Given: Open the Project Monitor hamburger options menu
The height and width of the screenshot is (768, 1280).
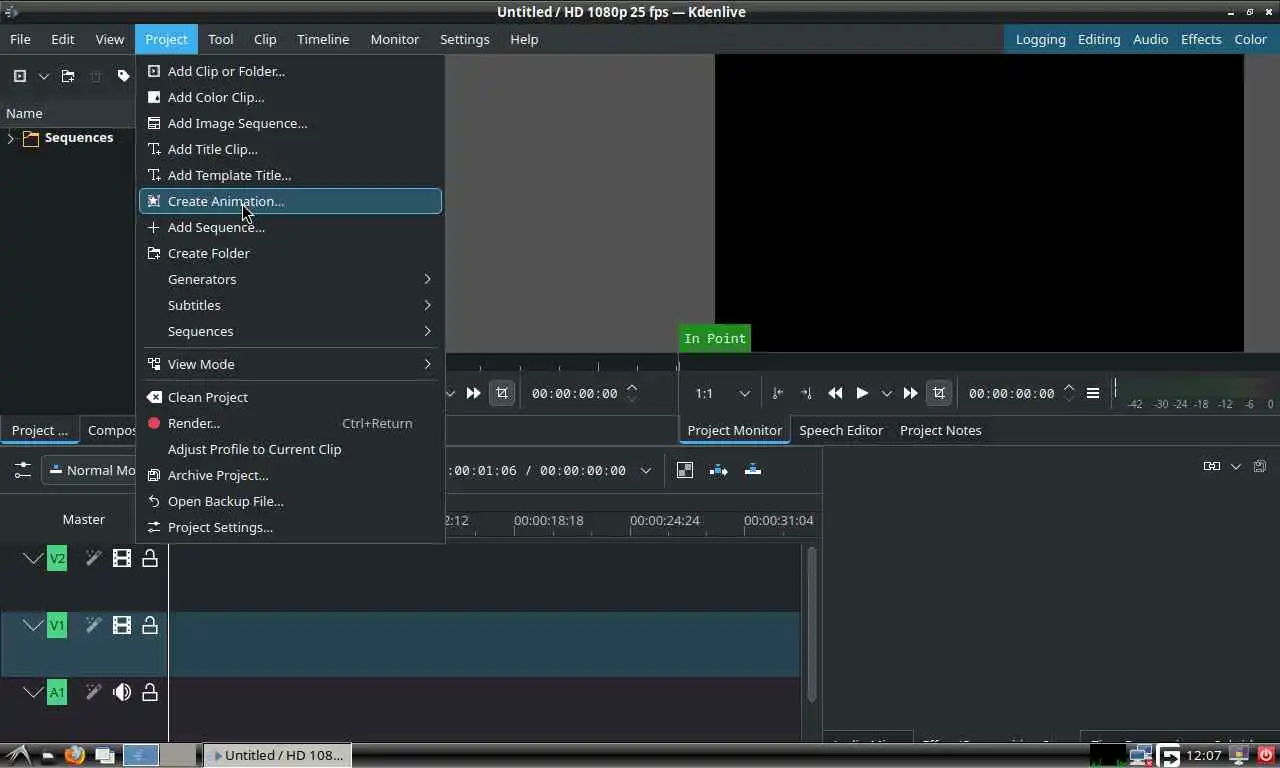Looking at the screenshot, I should pos(1093,393).
